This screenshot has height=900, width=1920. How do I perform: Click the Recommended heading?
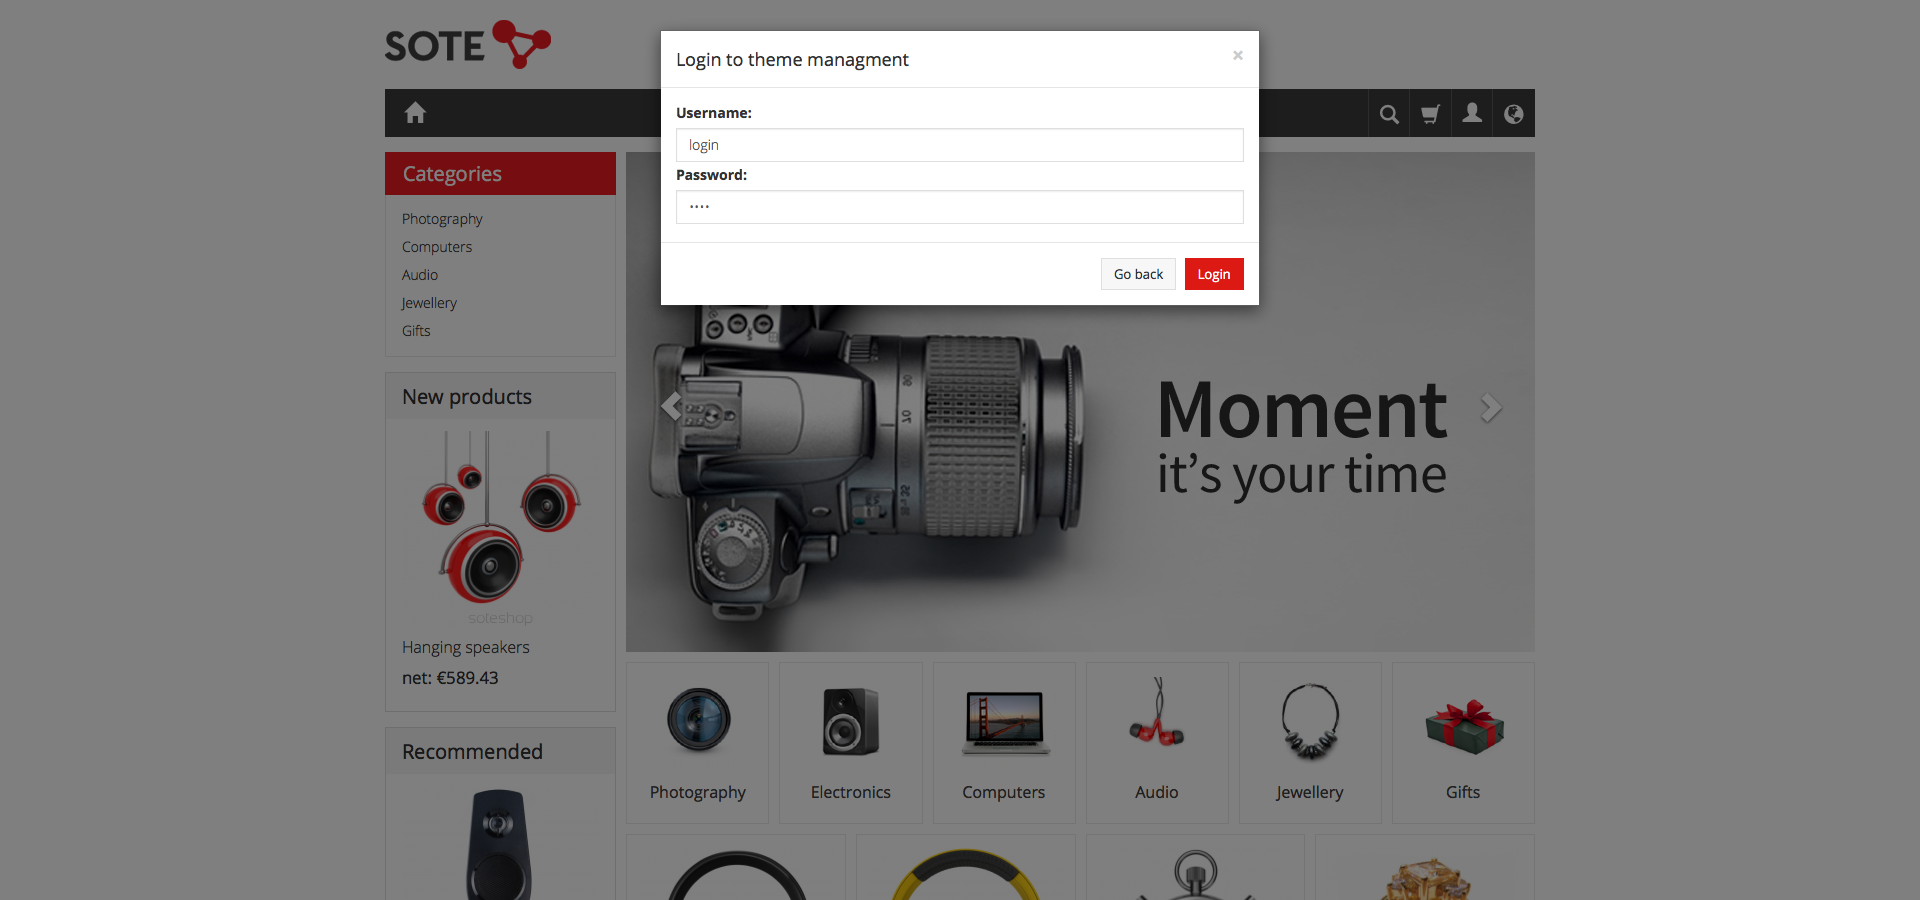click(472, 752)
